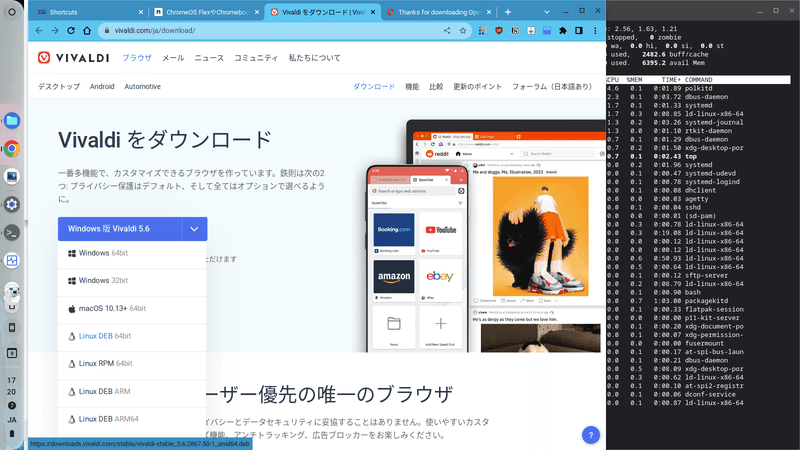The image size is (800, 450).
Task: Open the colorful grid extension icon
Action: (483, 31)
